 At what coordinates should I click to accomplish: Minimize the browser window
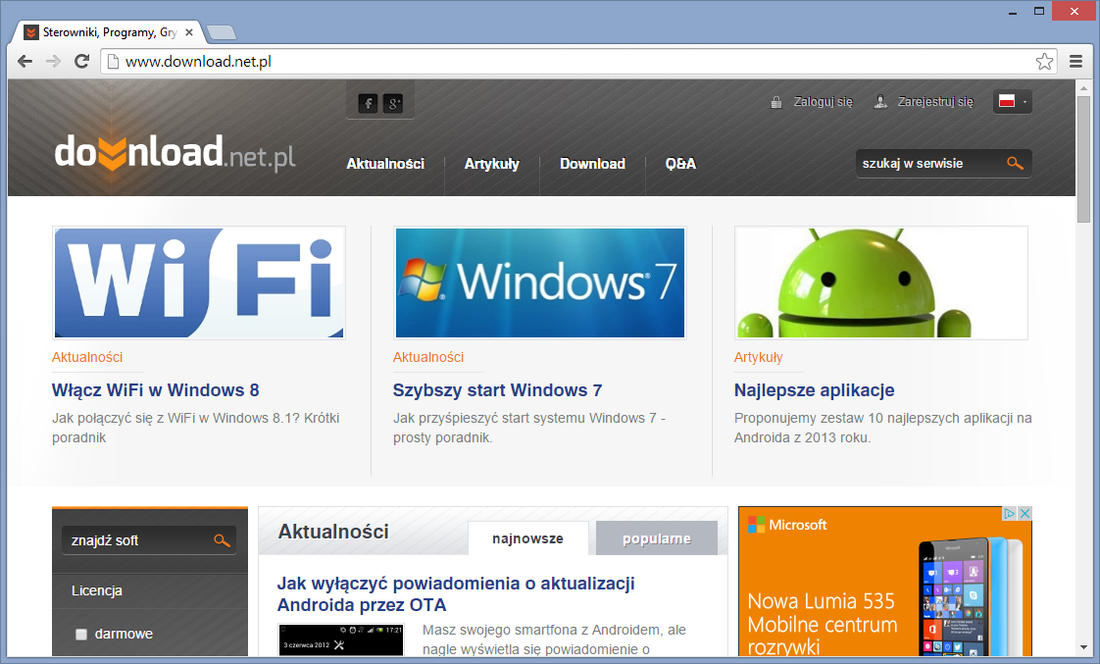1012,12
